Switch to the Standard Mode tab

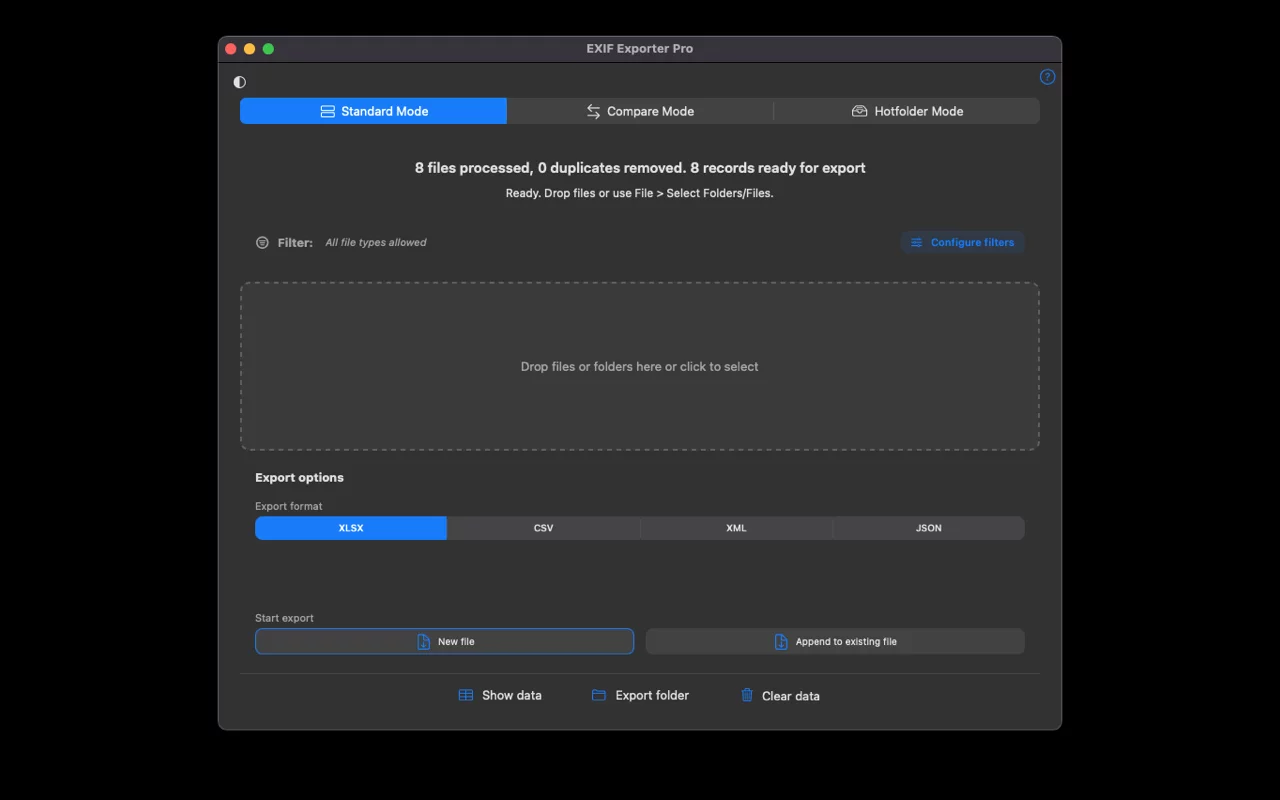(373, 111)
